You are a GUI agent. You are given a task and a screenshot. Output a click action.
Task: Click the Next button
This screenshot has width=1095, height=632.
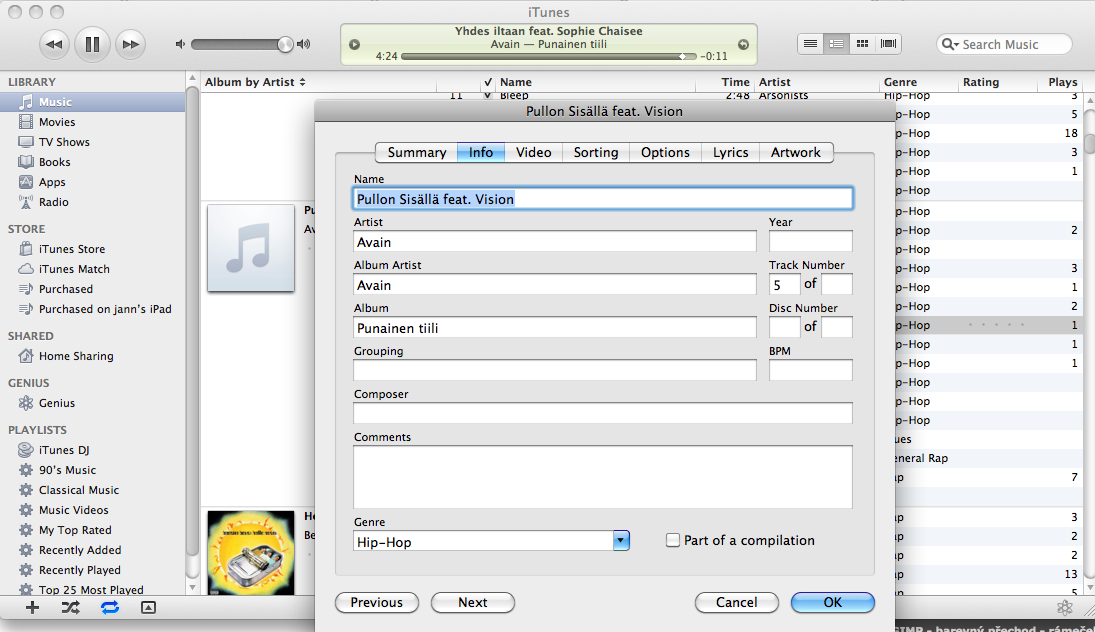click(x=473, y=602)
